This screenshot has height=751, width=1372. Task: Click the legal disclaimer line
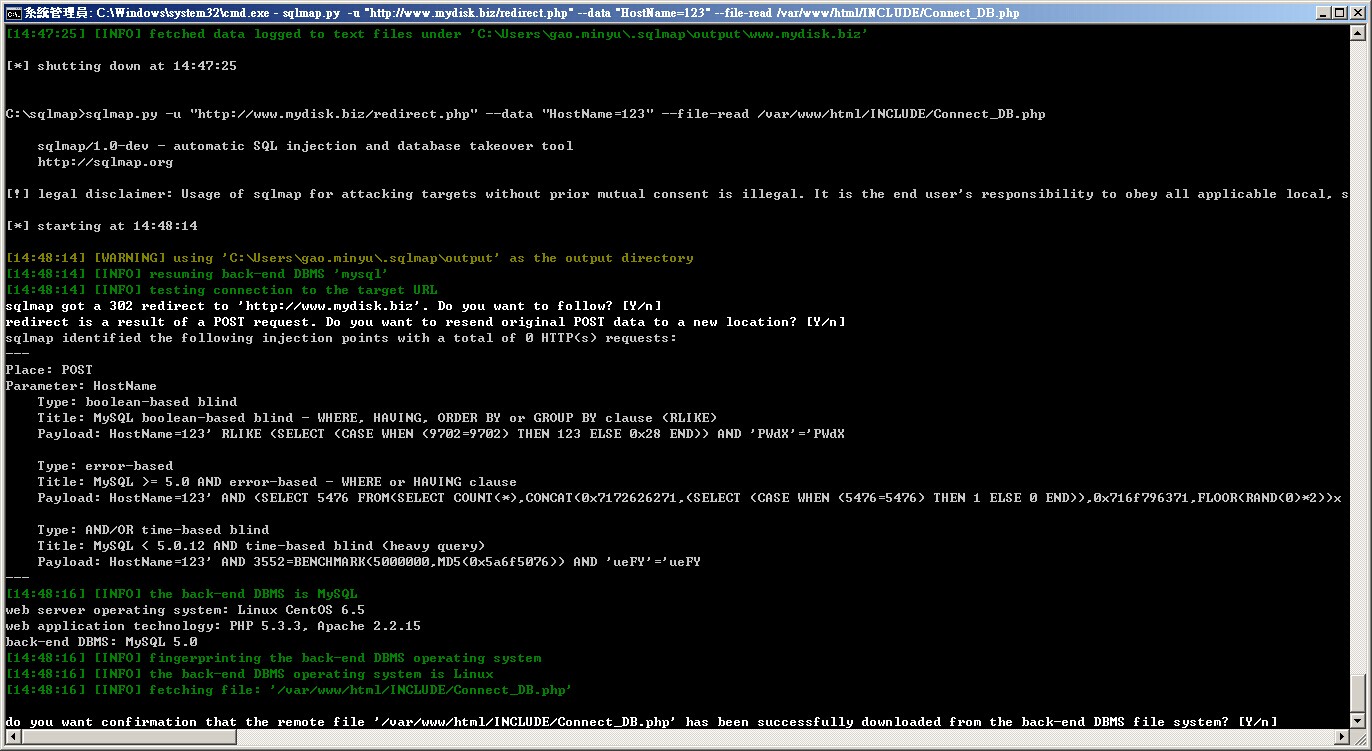click(677, 194)
